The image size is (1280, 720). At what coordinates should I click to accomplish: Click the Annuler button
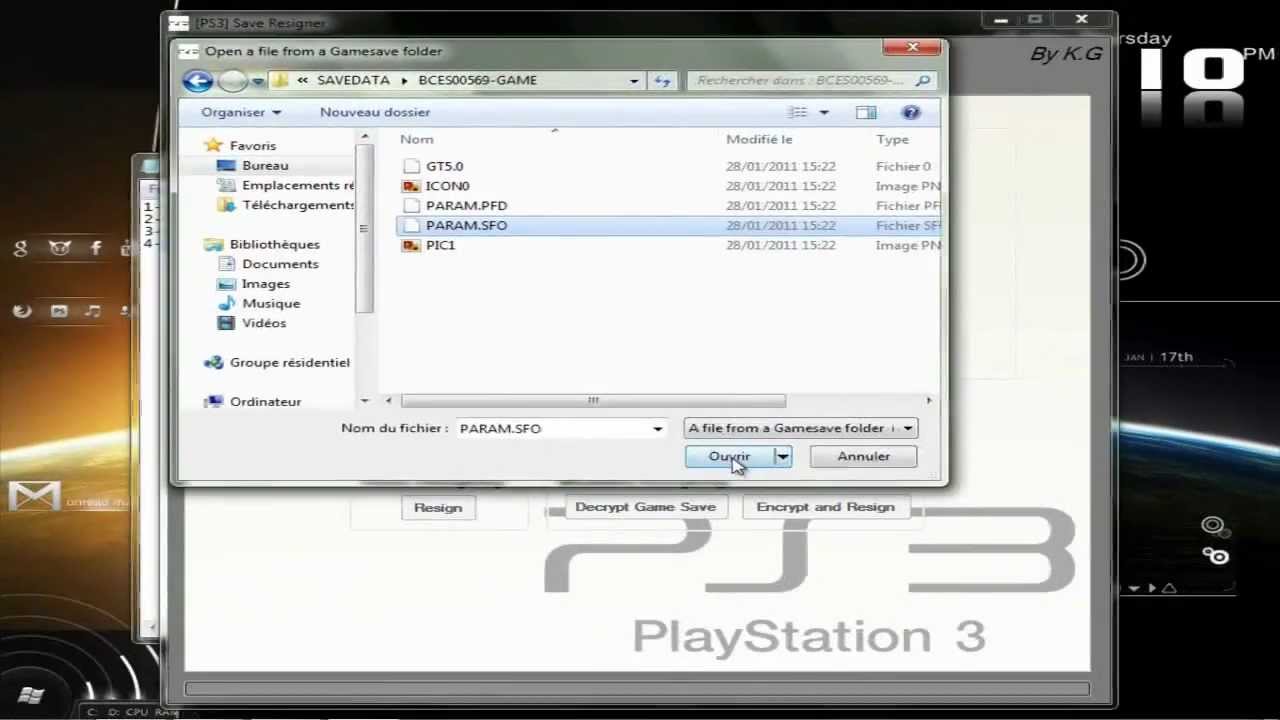click(863, 456)
